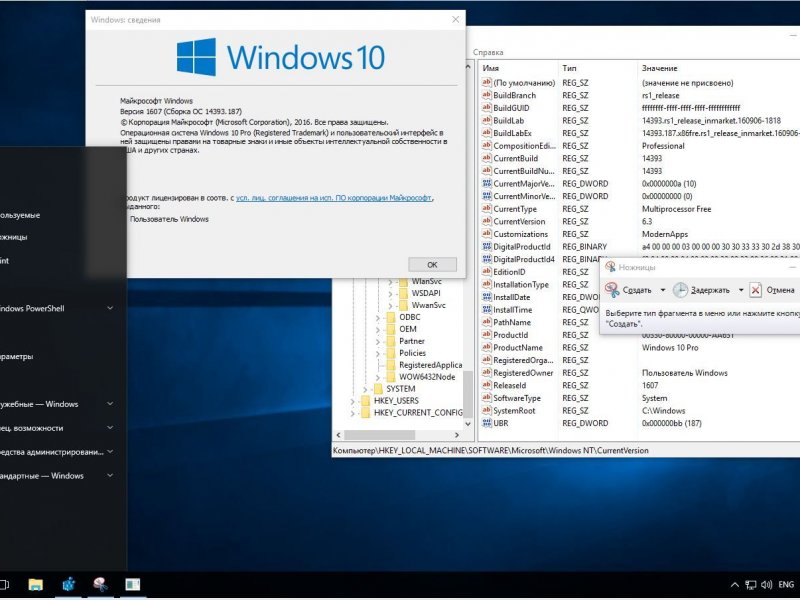
Task: Select the ProductName value icon
Action: (x=486, y=347)
